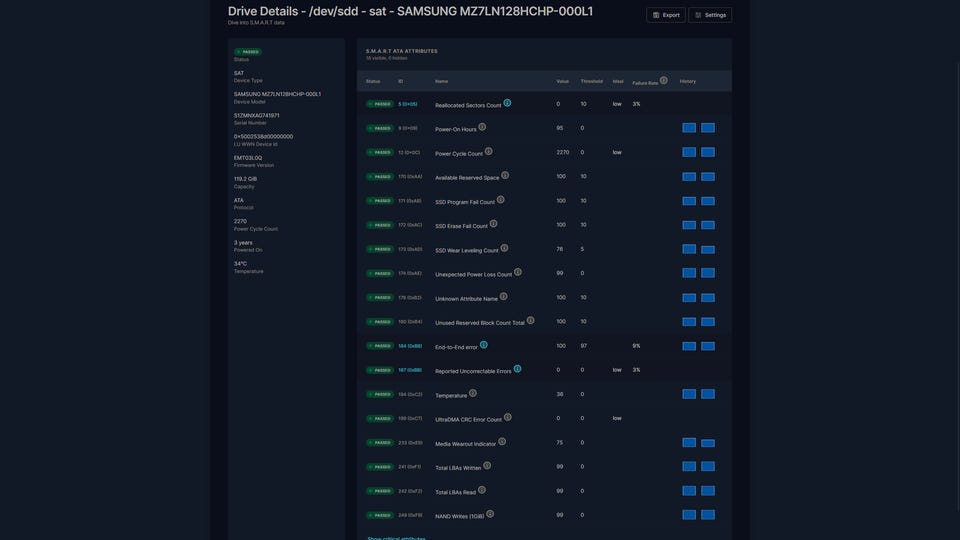The image size is (960, 540).
Task: Click info icon beside Failure Rate header
Action: tap(664, 80)
